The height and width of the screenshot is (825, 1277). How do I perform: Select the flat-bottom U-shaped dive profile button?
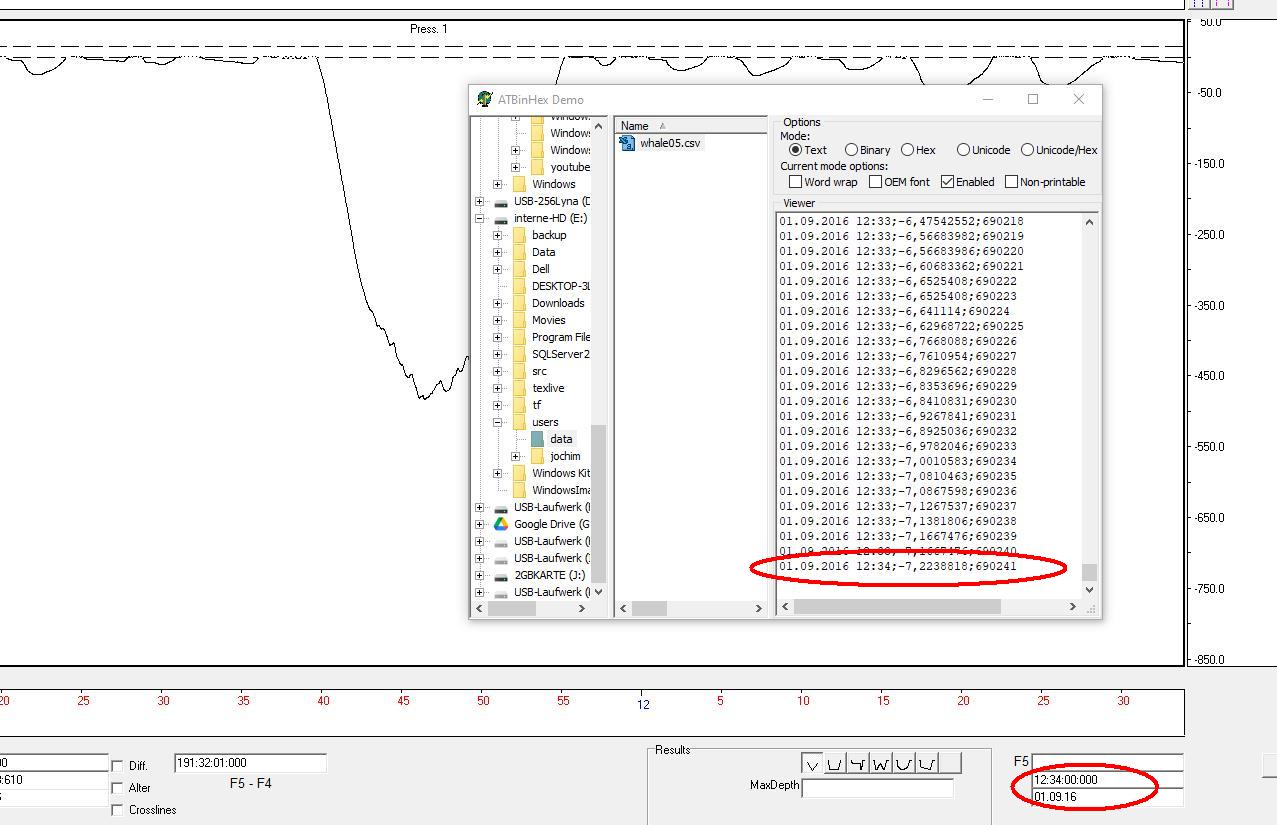tap(834, 765)
